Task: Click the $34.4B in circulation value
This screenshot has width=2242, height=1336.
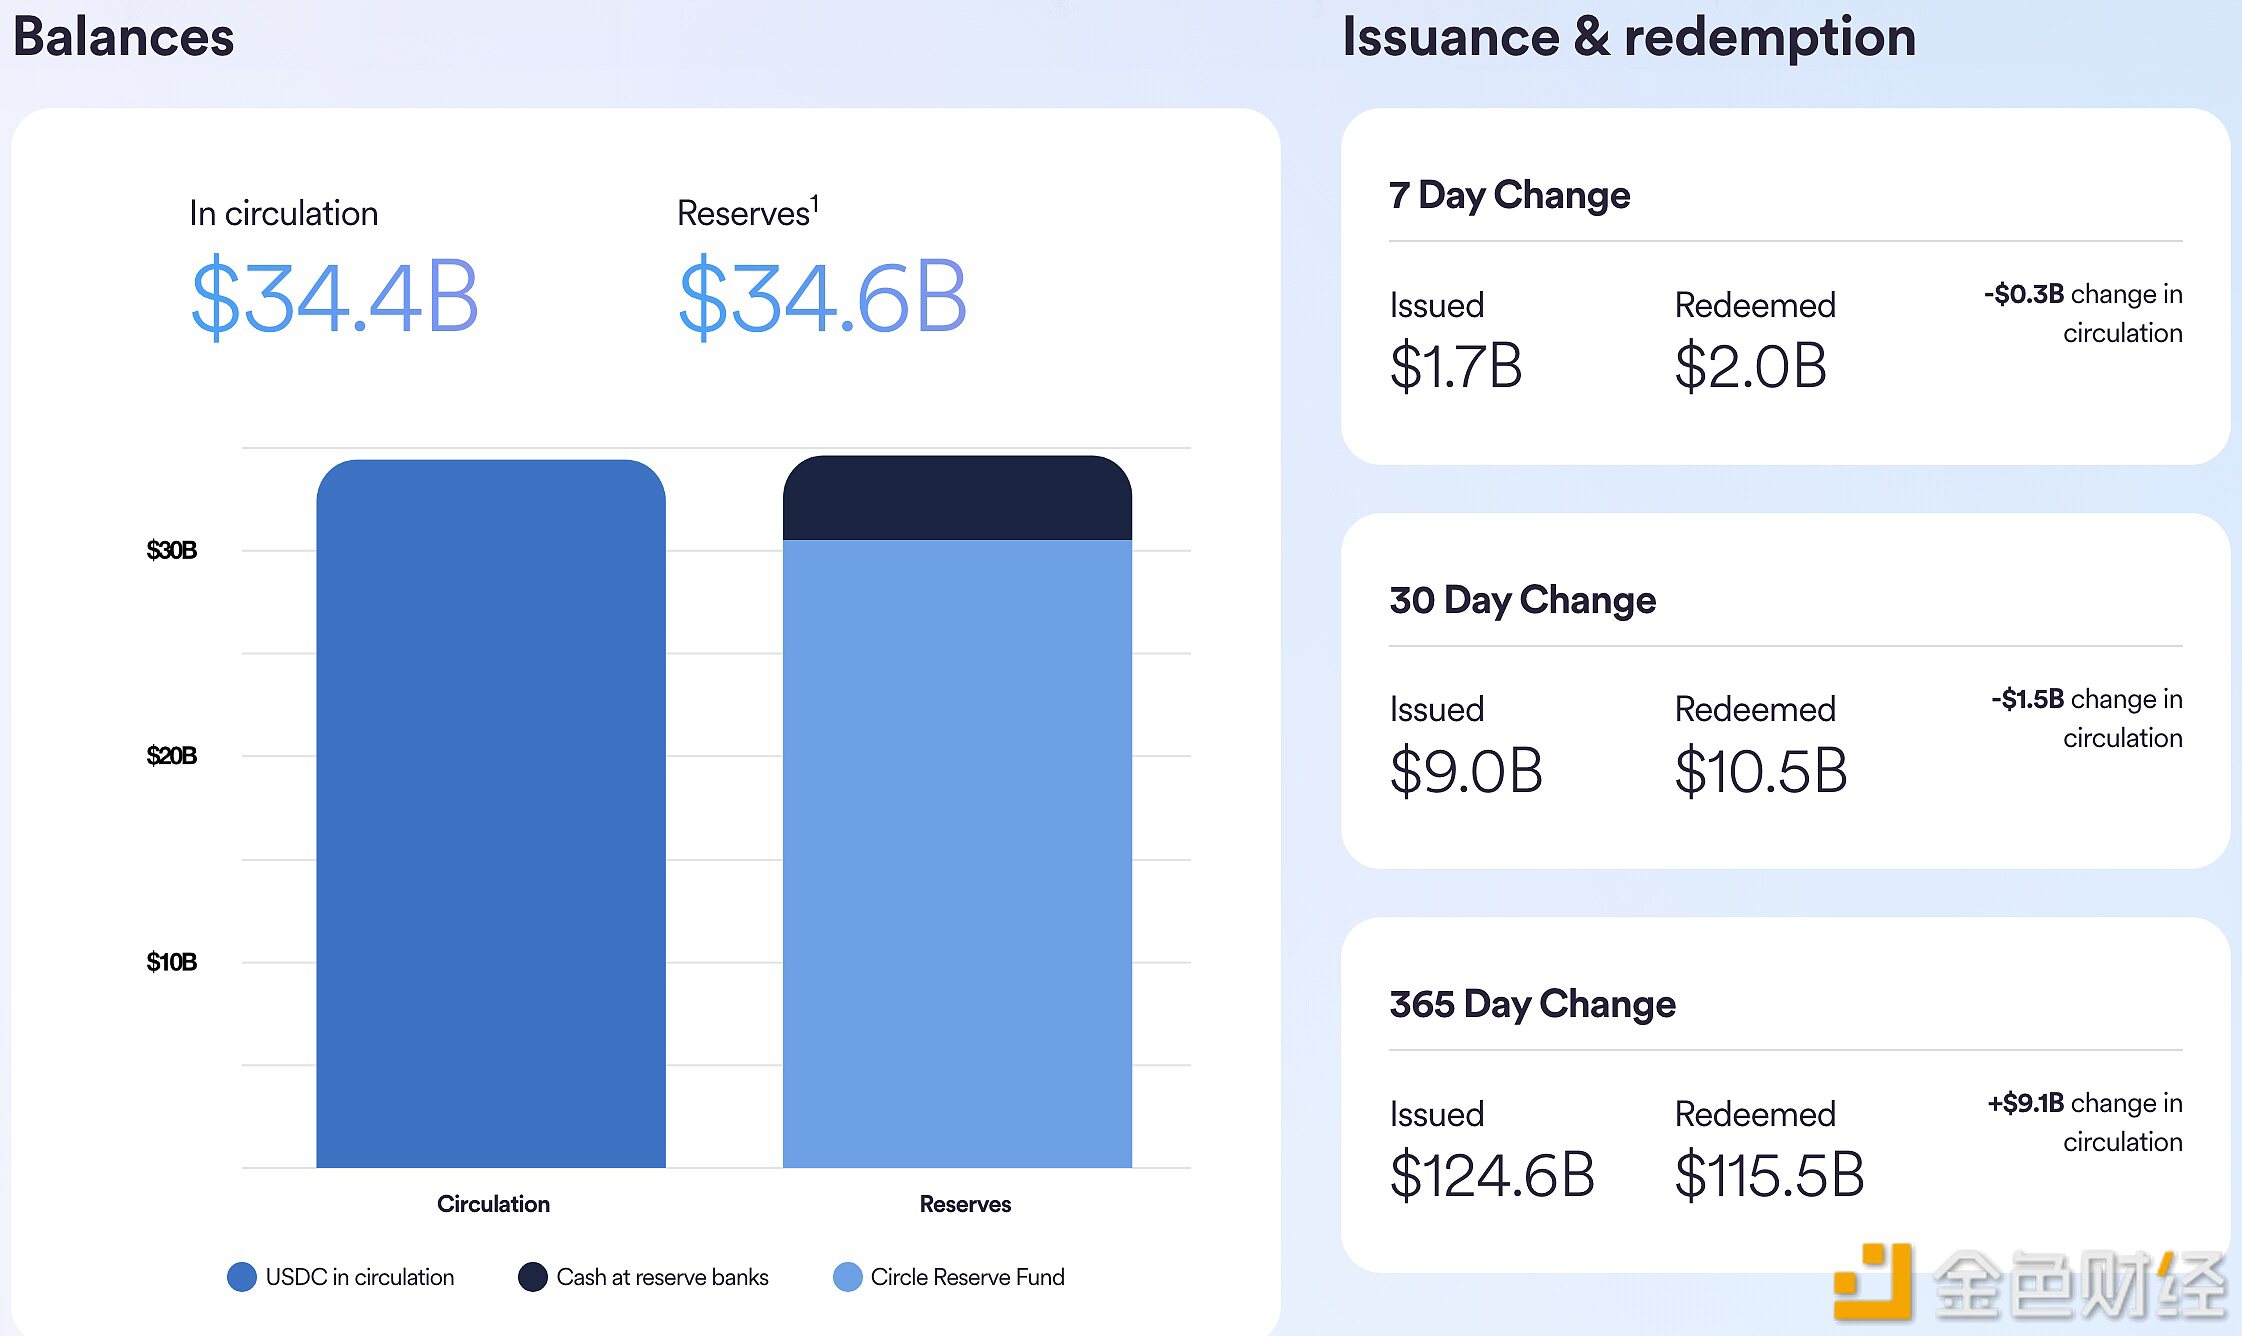Action: click(x=335, y=296)
